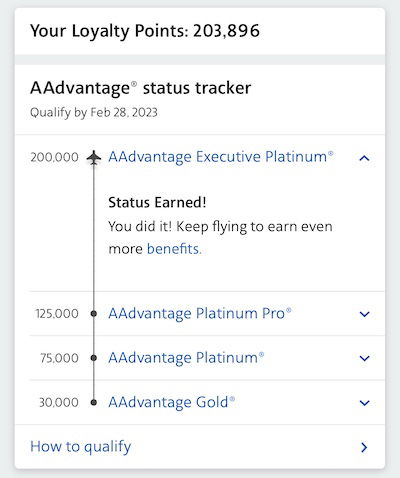The width and height of the screenshot is (400, 478).
Task: Expand the AAdvantage Platinum chevron
Action: tap(364, 358)
